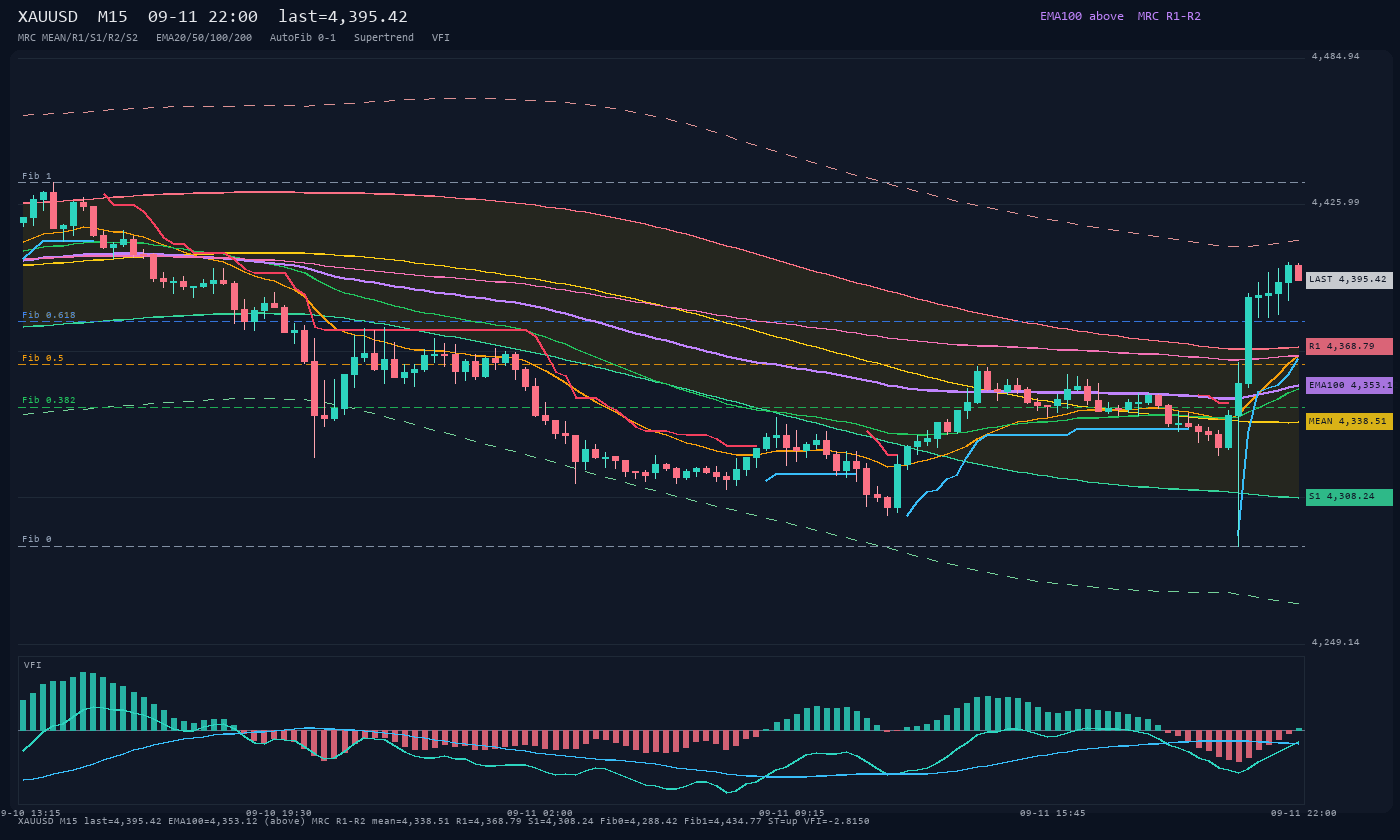Click the 09-10 19:30 time axis label
This screenshot has height=840, width=1400.
click(279, 813)
